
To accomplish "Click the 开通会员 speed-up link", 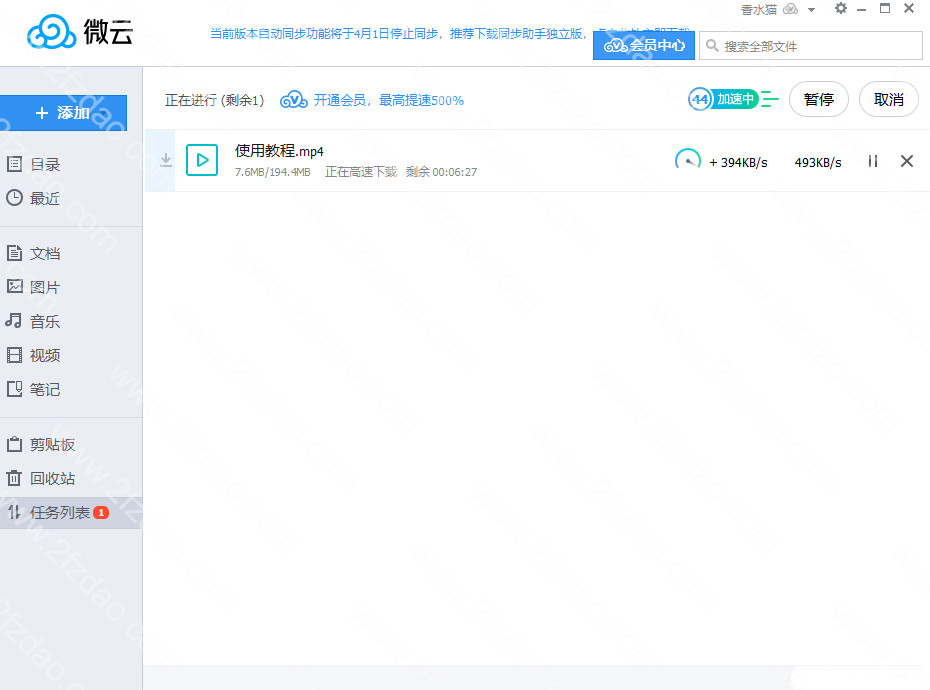I will tap(388, 100).
